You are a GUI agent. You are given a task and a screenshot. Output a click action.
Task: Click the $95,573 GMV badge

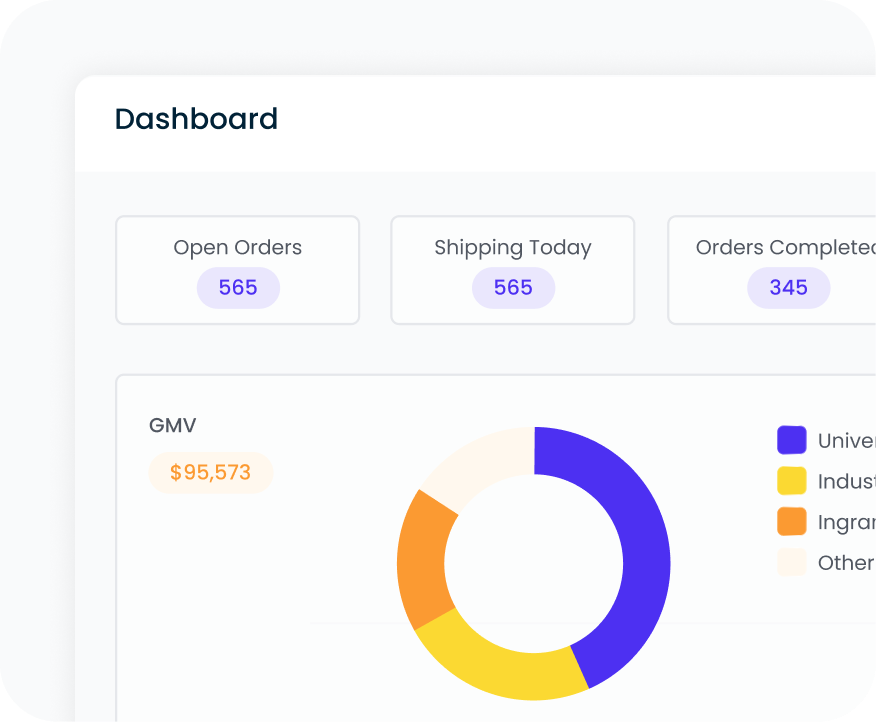(210, 472)
